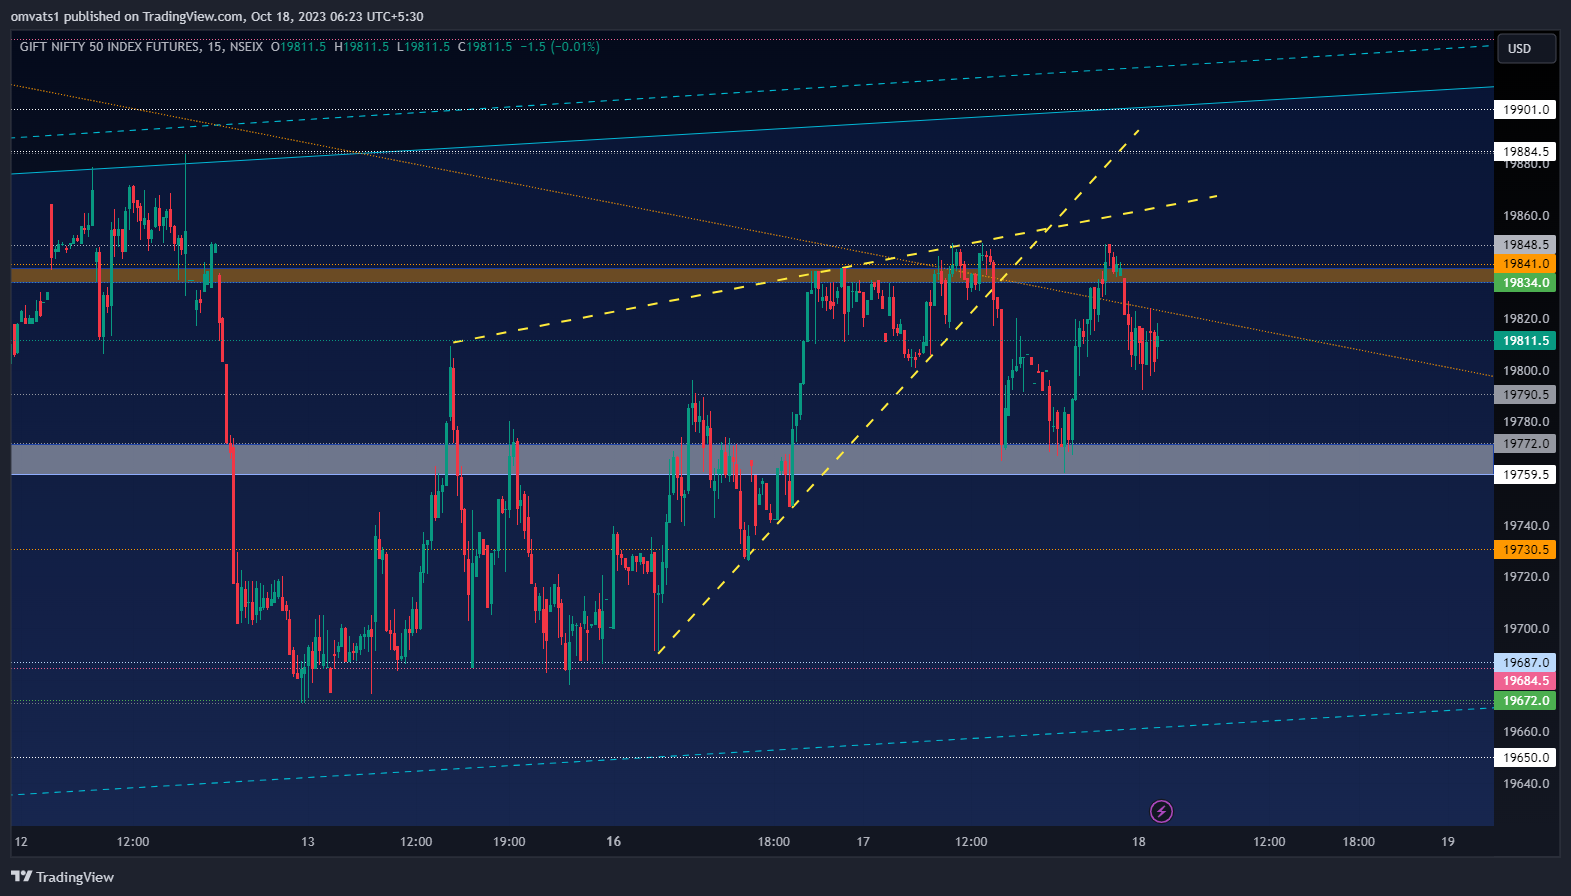The width and height of the screenshot is (1571, 896).
Task: Select the 19884.5 price label
Action: pos(1525,152)
